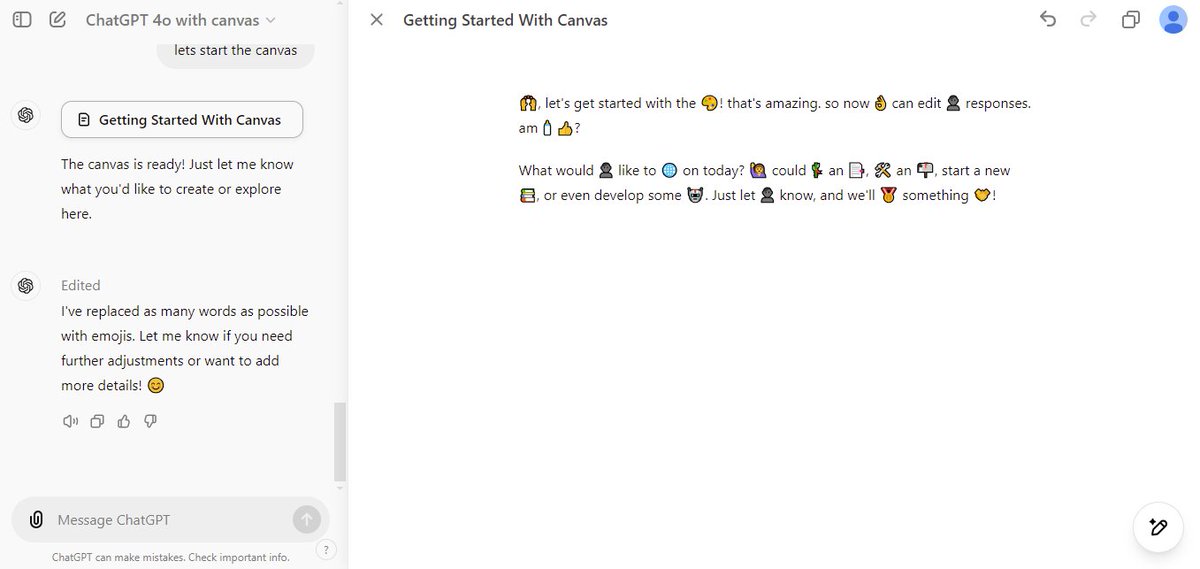Give the response a thumbs up
This screenshot has height=569, width=1200.
124,421
